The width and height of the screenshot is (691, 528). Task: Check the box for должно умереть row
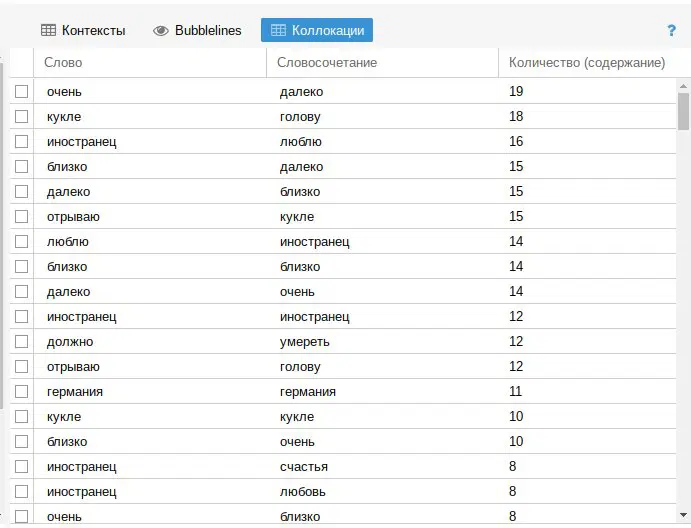(x=22, y=342)
